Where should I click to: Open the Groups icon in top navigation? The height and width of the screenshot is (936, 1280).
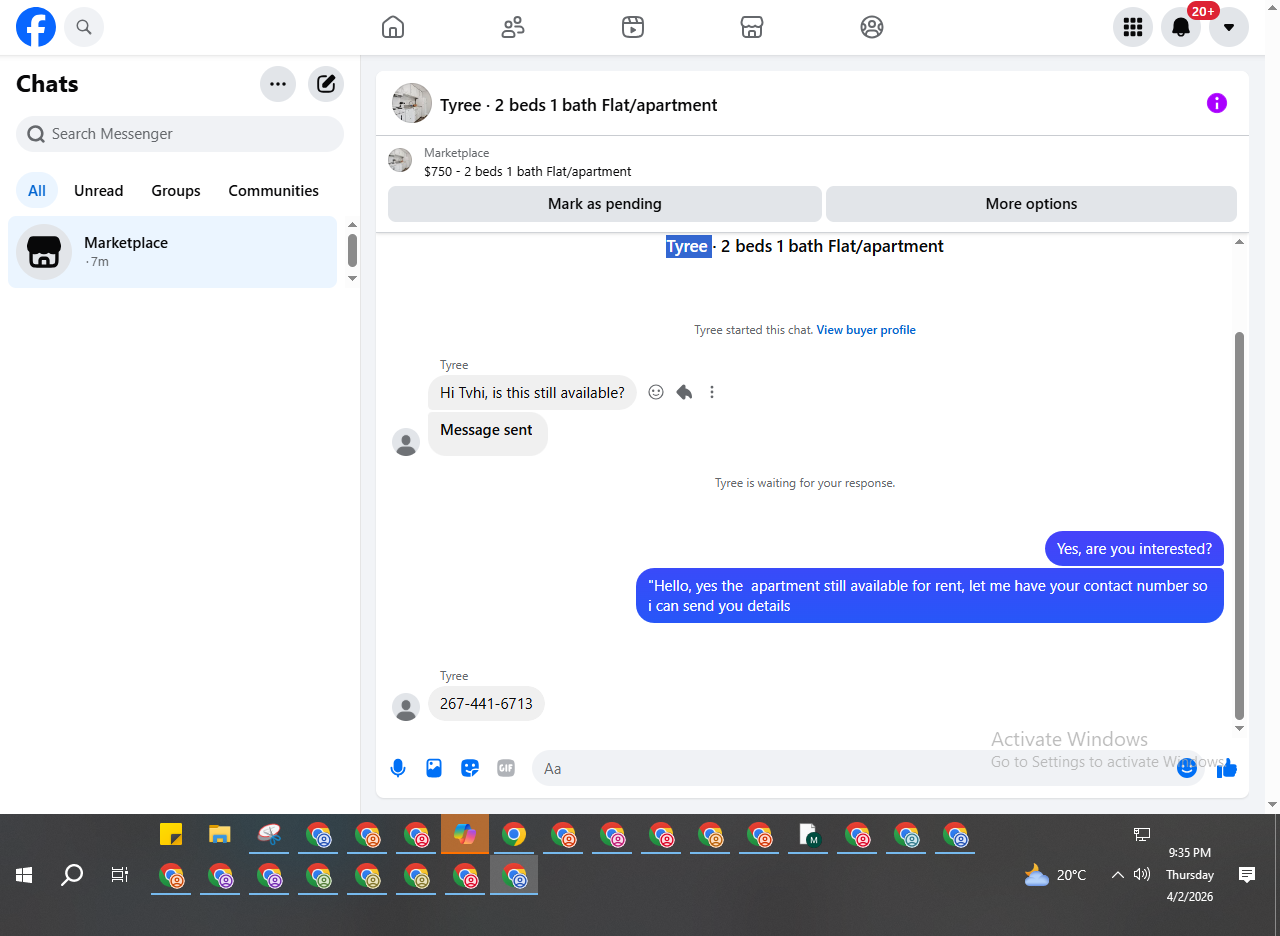pyautogui.click(x=872, y=27)
